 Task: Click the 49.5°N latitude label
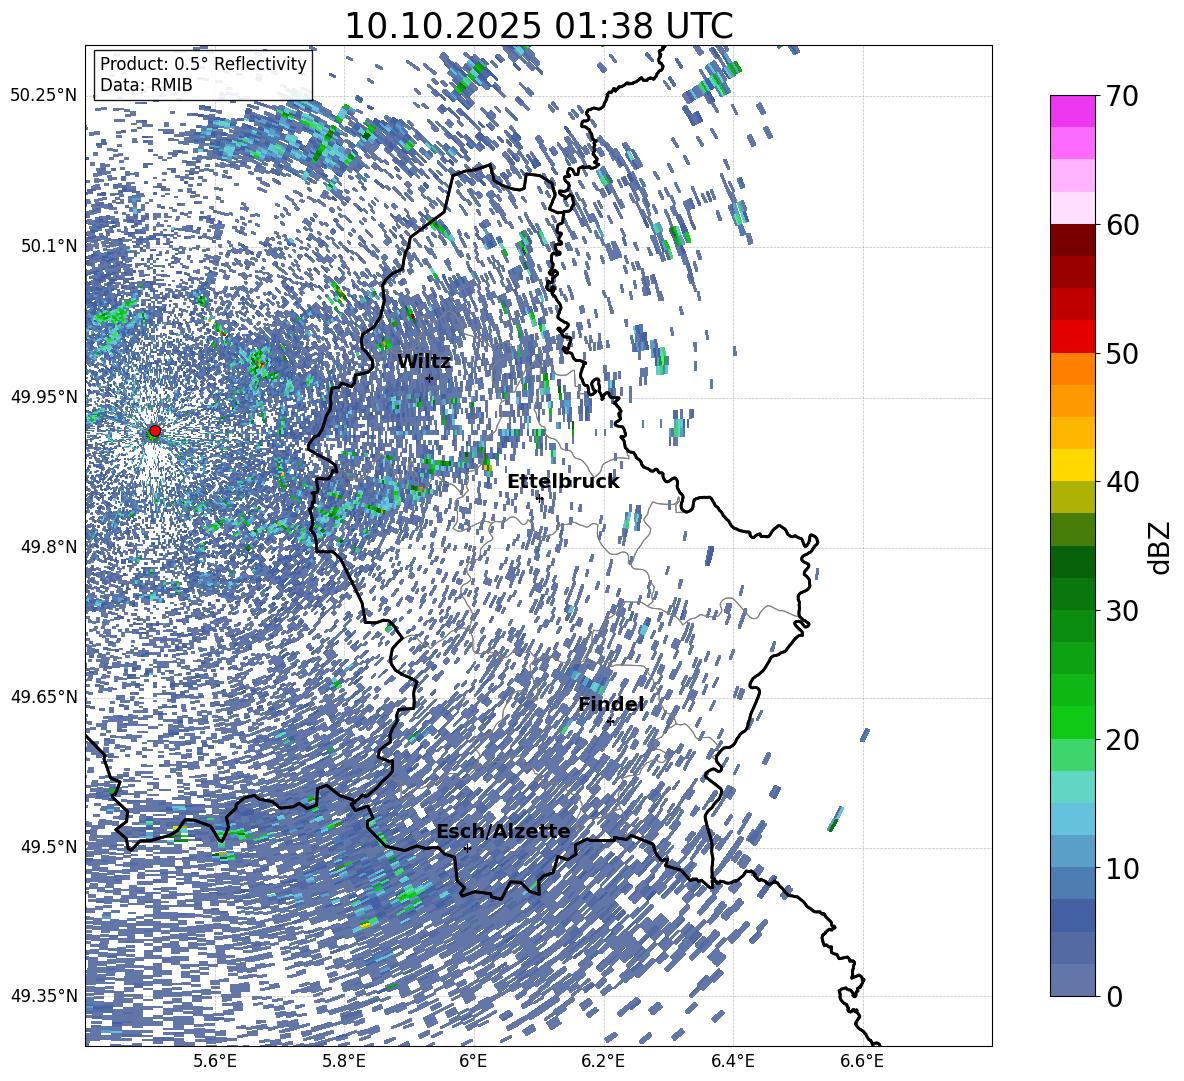pos(48,846)
